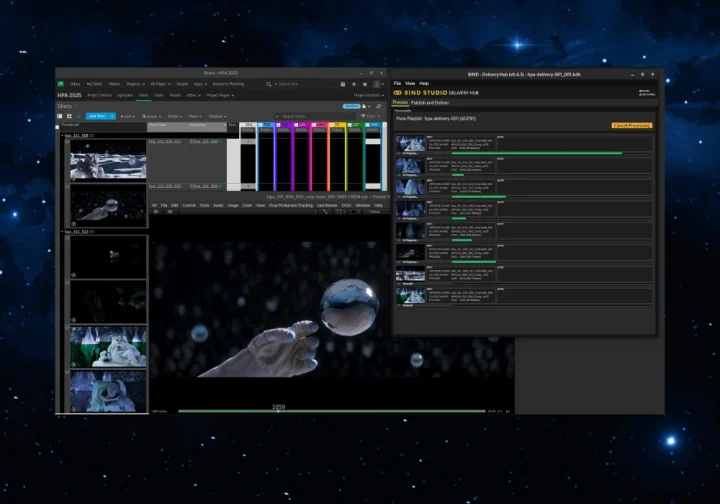Screen dimensions: 720x504
Task: Open the Apps dropdown in Flow navigation
Action: (200, 84)
